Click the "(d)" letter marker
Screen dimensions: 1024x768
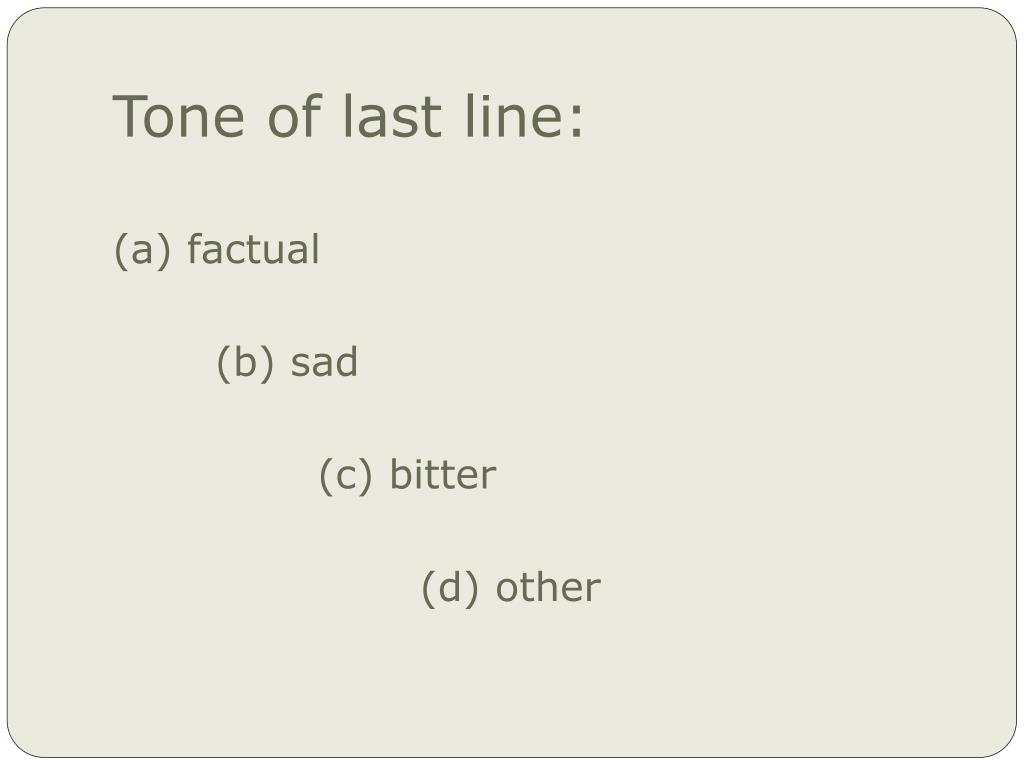pos(451,588)
